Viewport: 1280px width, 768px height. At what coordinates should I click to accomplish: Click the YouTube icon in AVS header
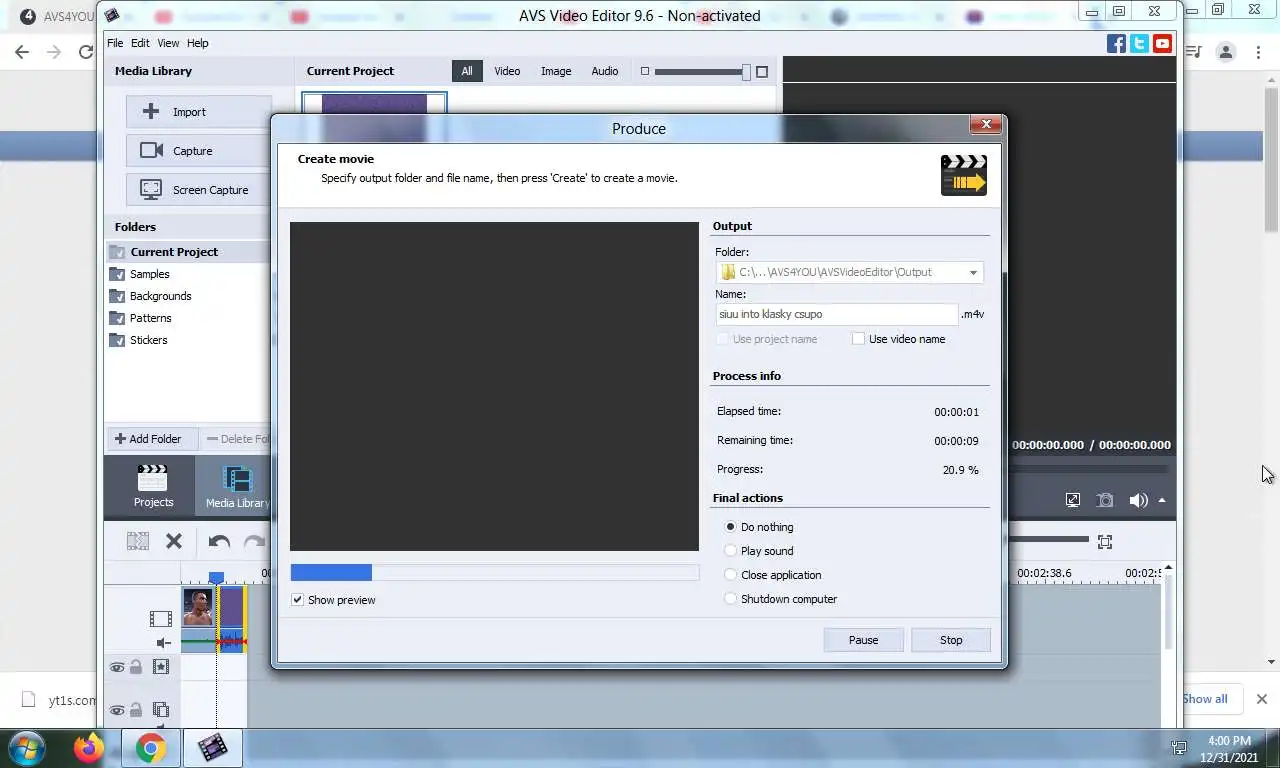[1162, 43]
